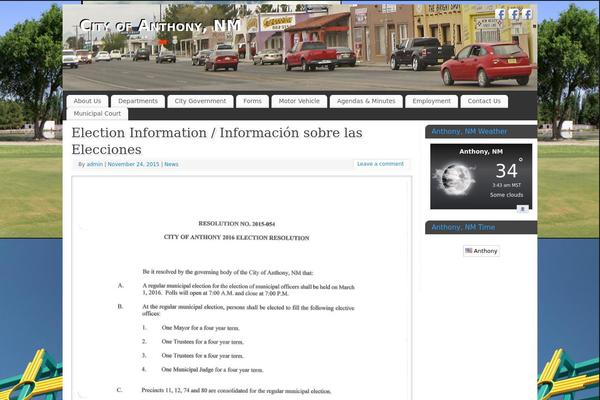Click the Anthony, NM title inside the weather widget
Image resolution: width=600 pixels, height=400 pixels.
coord(481,152)
